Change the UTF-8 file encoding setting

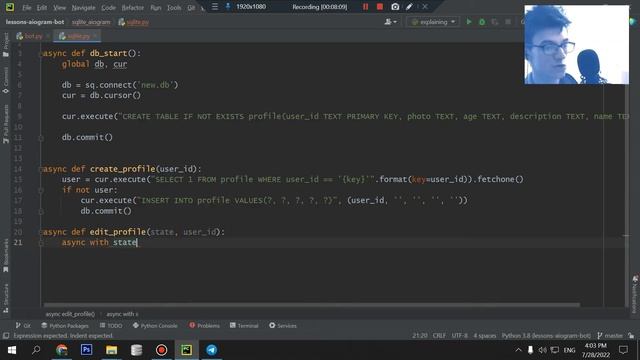pyautogui.click(x=460, y=336)
